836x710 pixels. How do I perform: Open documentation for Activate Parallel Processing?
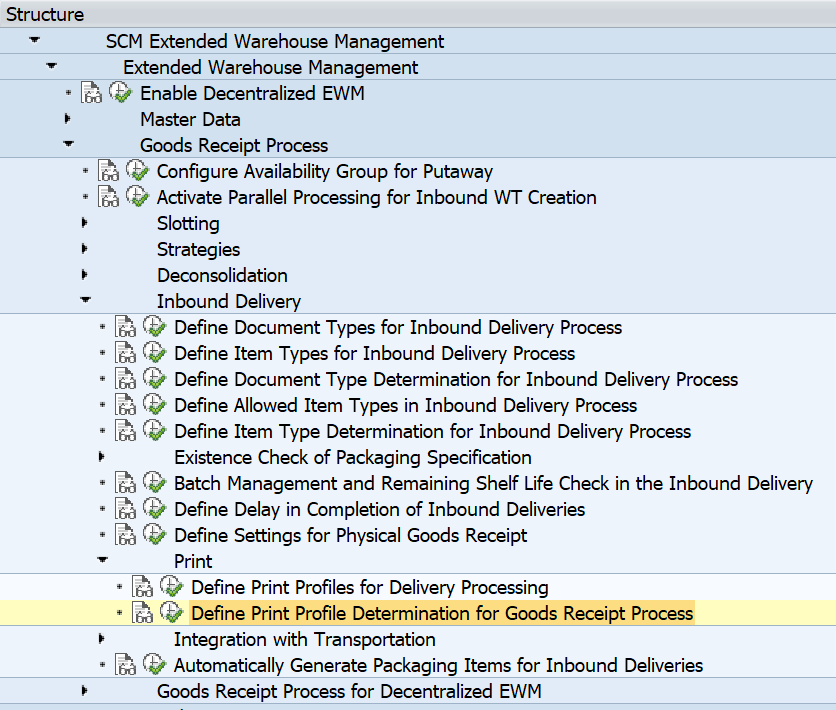click(x=108, y=197)
